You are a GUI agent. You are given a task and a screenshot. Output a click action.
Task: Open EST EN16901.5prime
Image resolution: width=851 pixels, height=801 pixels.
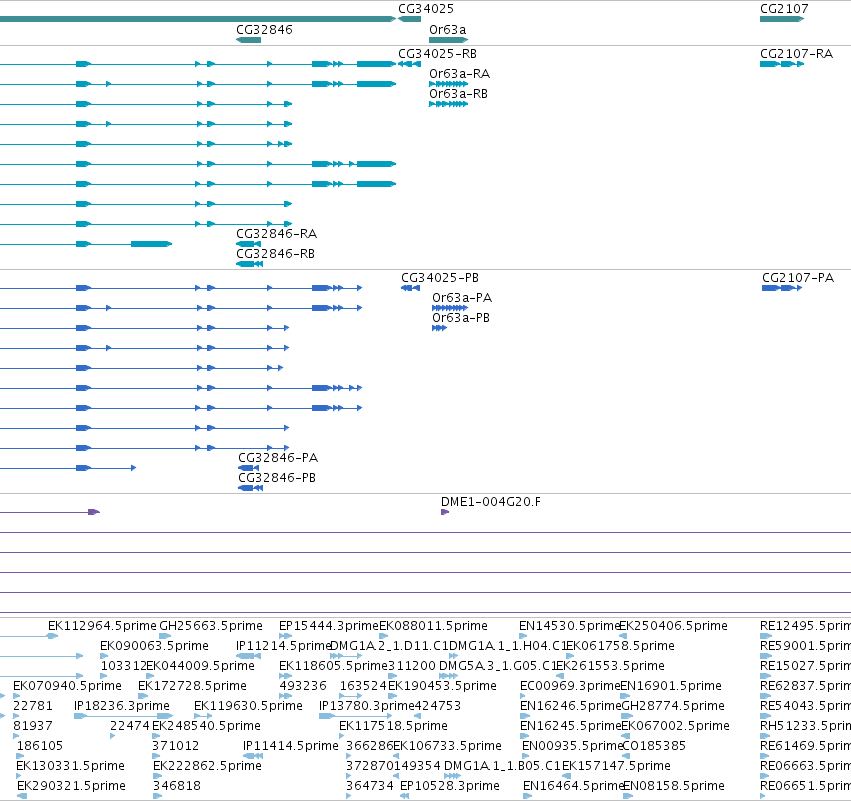click(671, 686)
